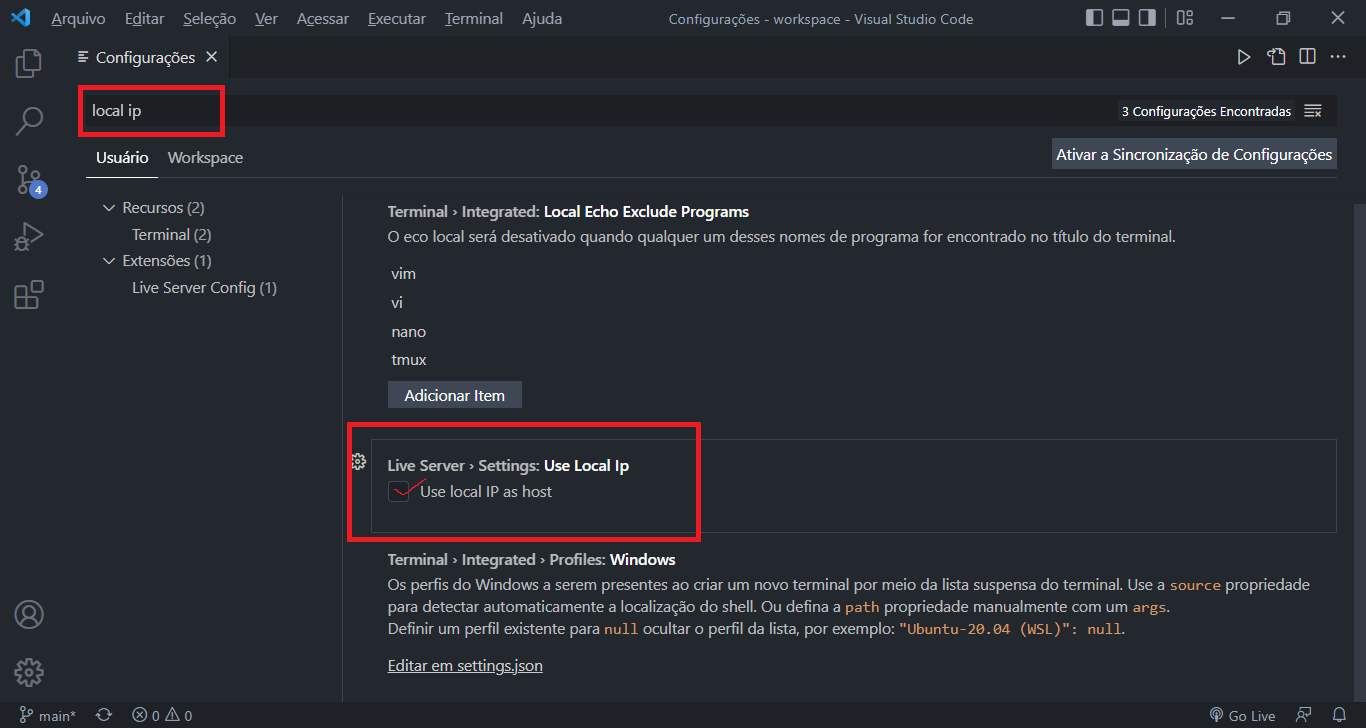This screenshot has height=728, width=1366.
Task: Click the VS Code logo in title bar
Action: tap(20, 18)
